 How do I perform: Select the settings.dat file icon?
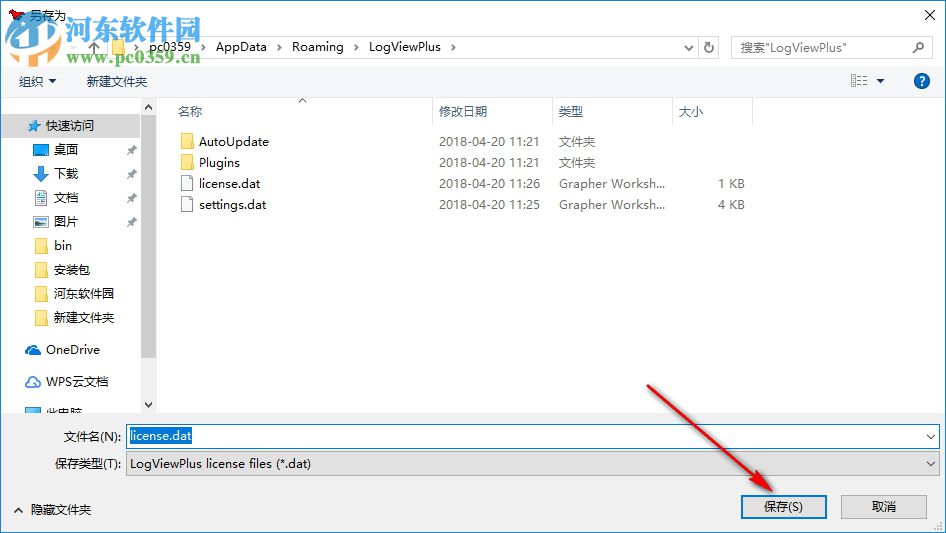tap(187, 205)
